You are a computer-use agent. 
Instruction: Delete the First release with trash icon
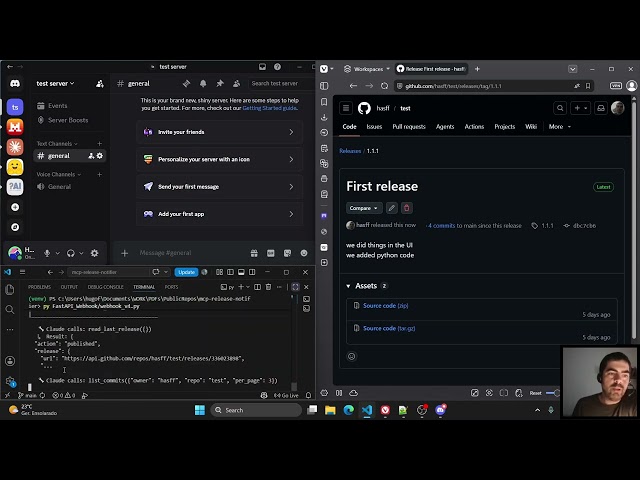pos(407,208)
